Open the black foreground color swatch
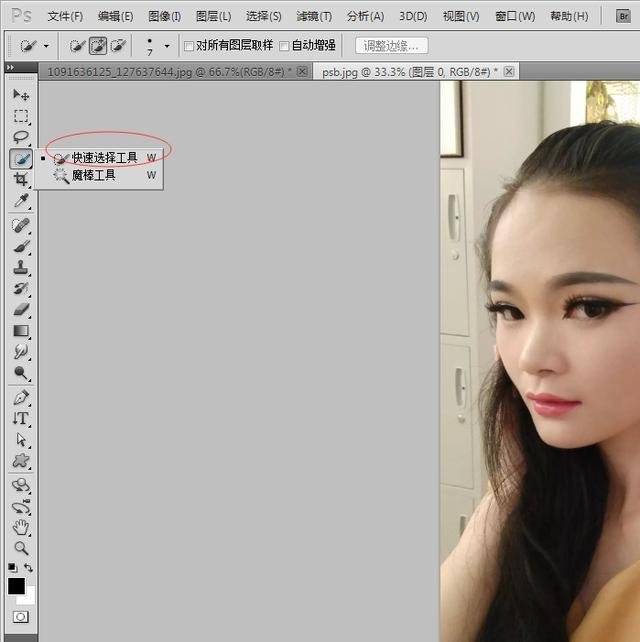The image size is (640, 642). point(16,585)
